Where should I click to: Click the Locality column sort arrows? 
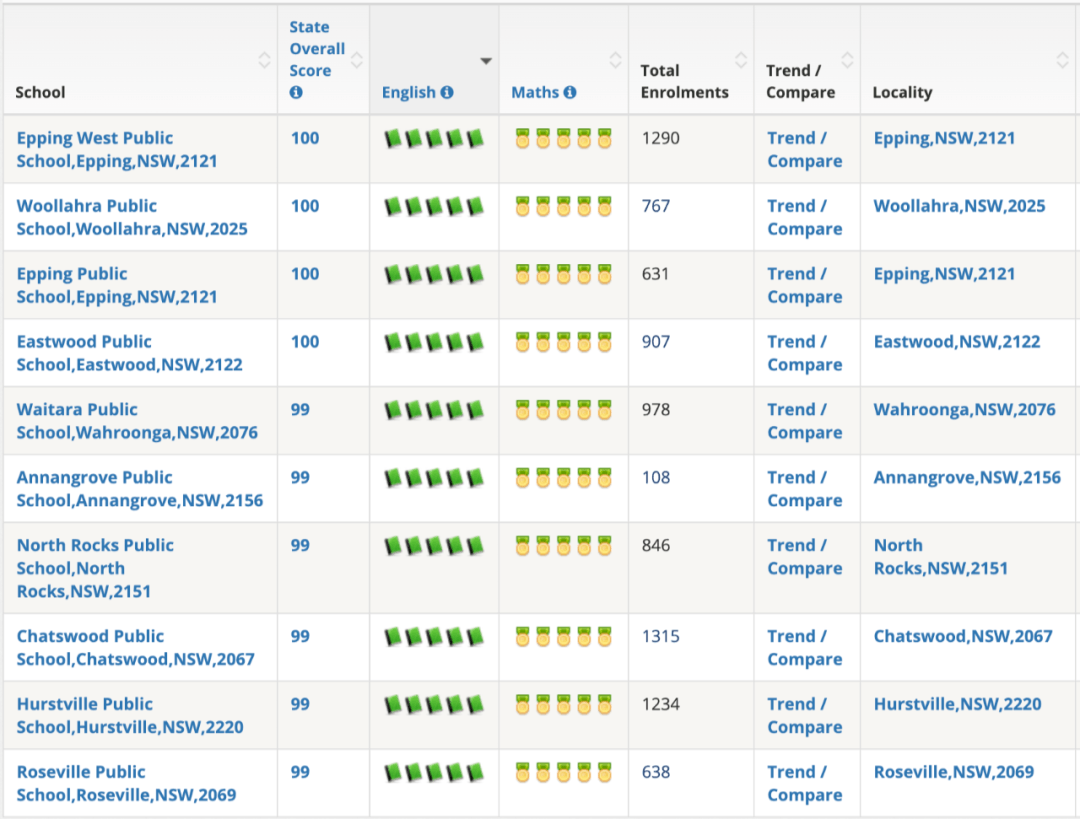(1063, 60)
